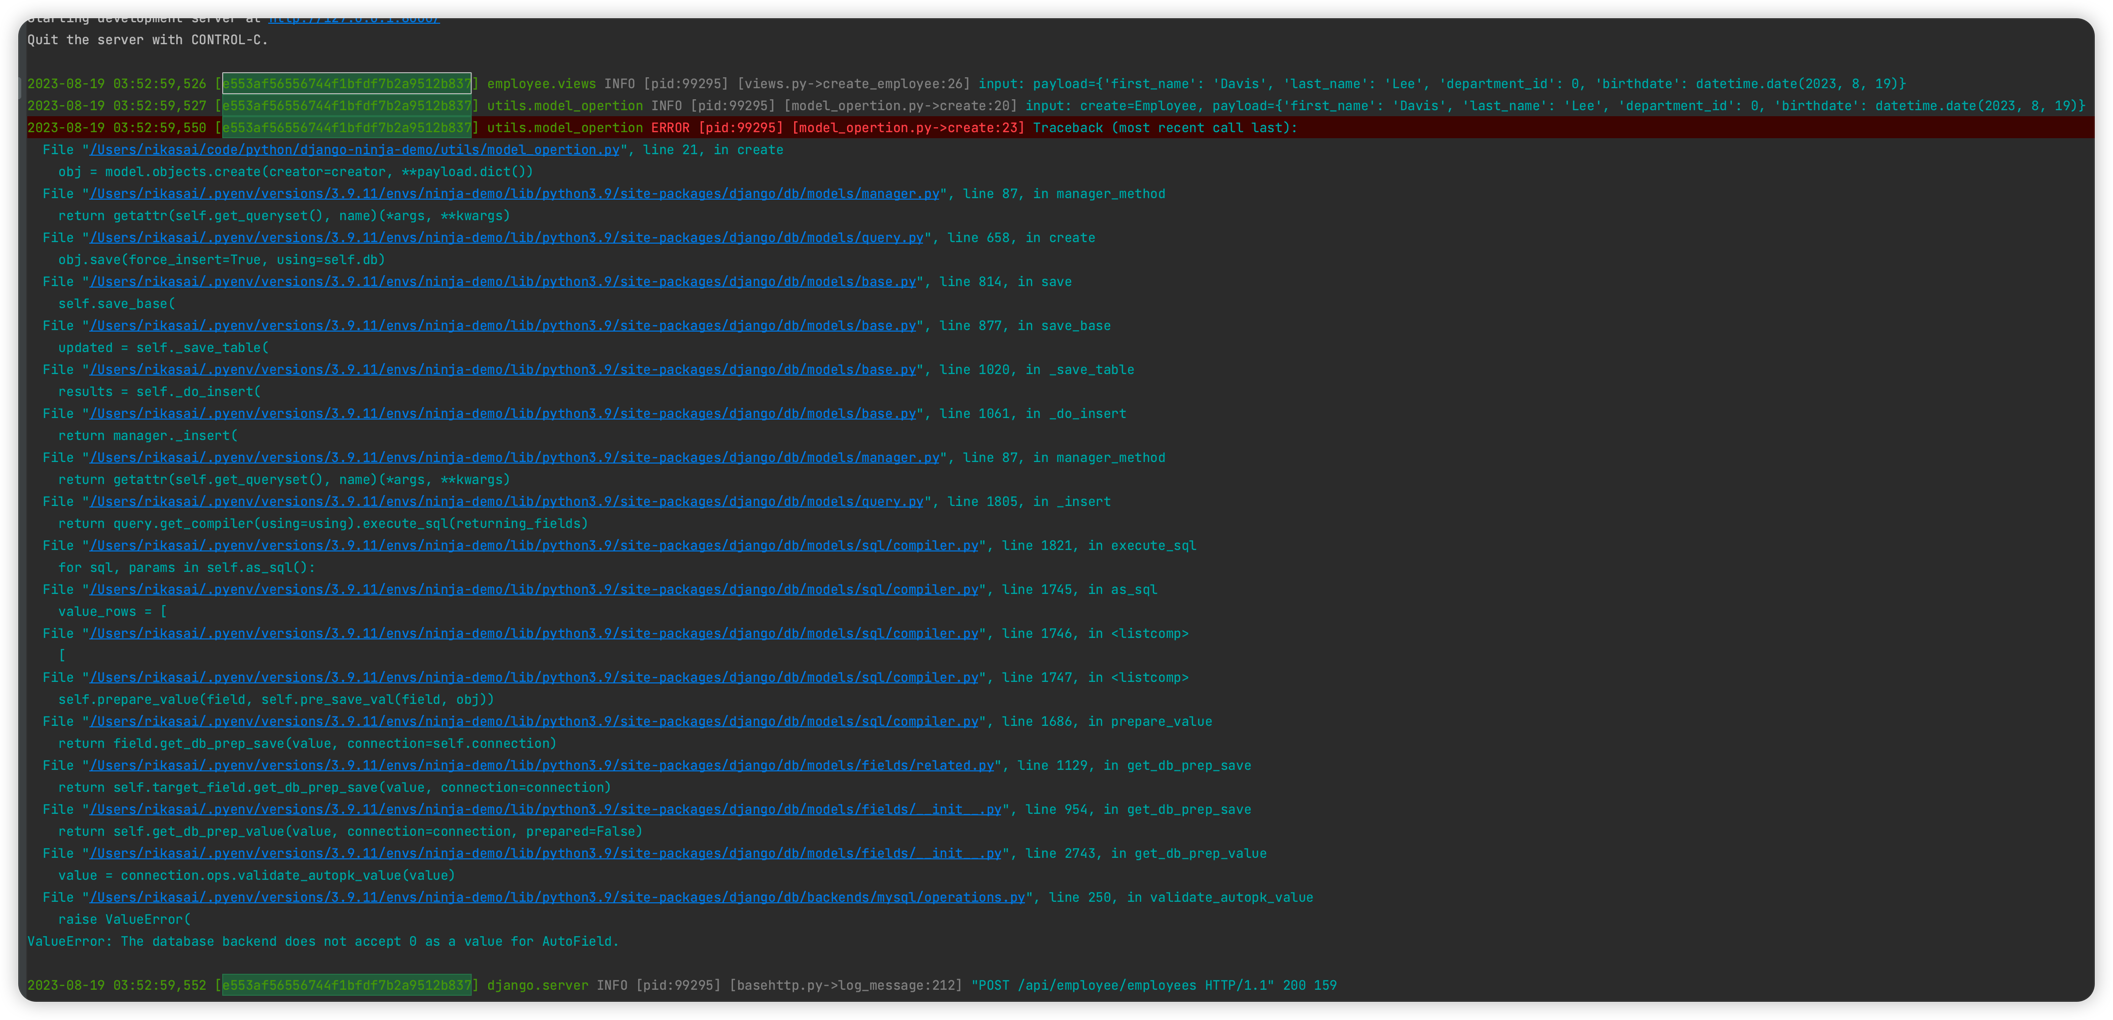Open base.py link for save_base line 877
The height and width of the screenshot is (1020, 2113).
(503, 326)
